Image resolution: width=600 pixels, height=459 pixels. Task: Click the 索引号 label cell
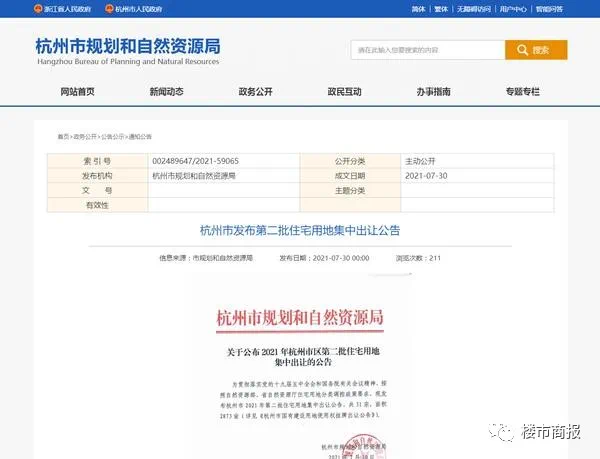(98, 161)
